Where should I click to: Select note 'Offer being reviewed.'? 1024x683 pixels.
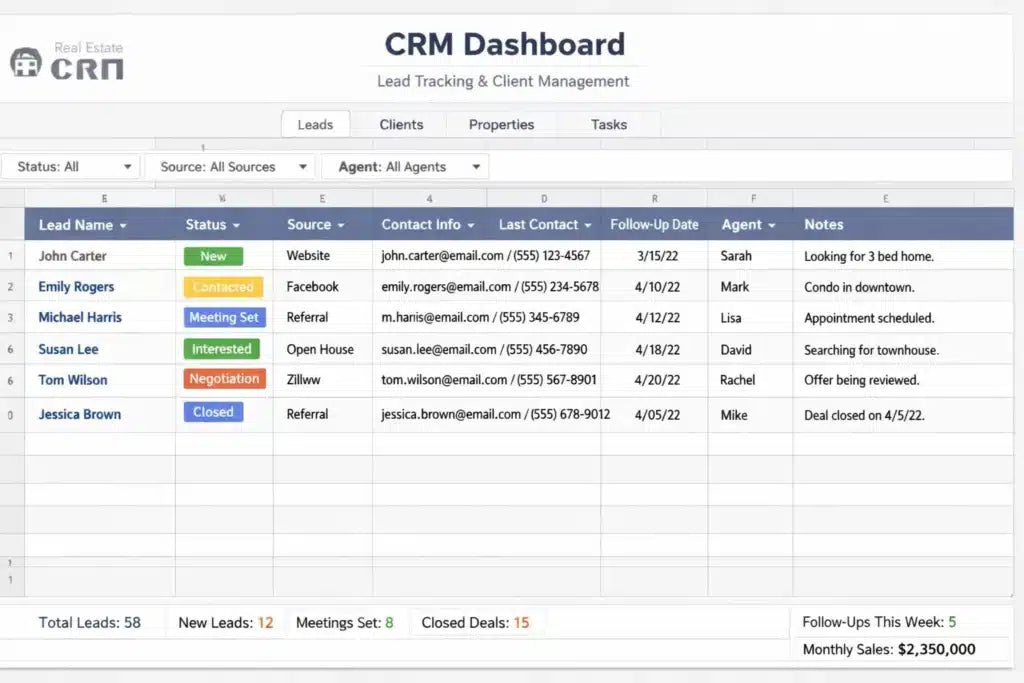pos(861,380)
